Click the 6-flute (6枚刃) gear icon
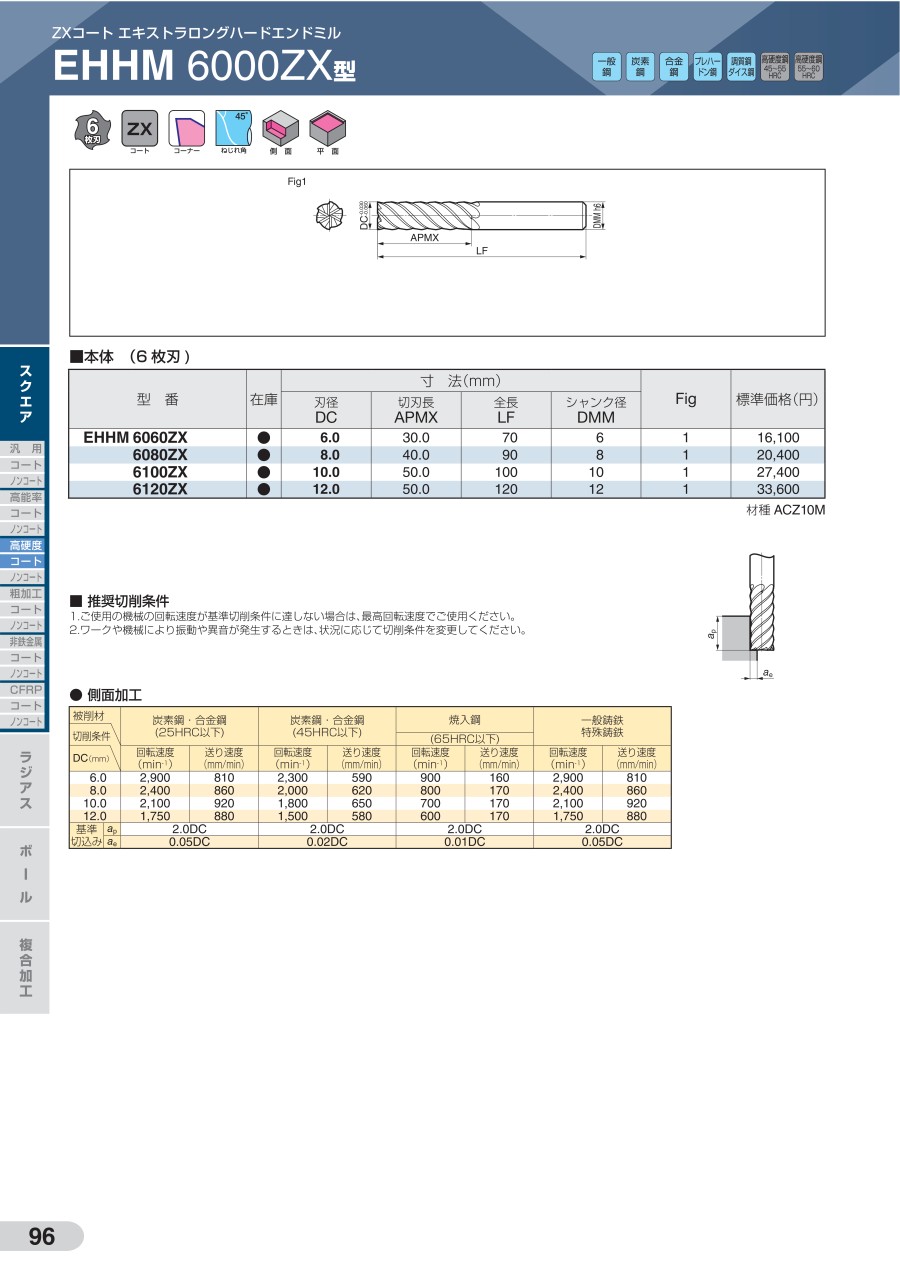The image size is (900, 1272). 92,129
